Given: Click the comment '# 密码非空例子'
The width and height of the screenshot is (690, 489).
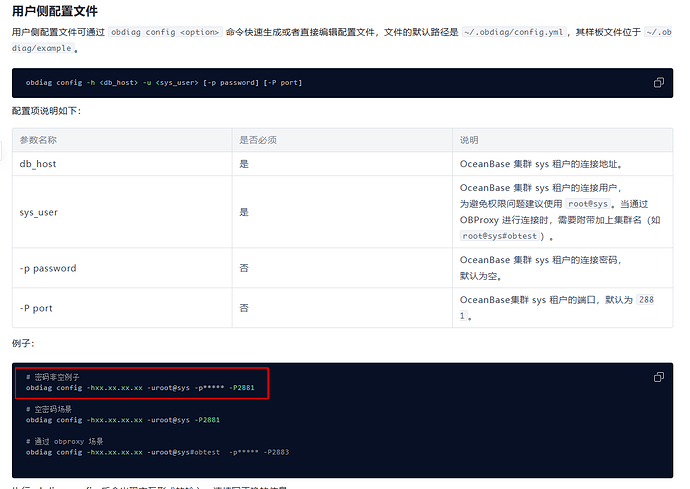Looking at the screenshot, I should (52, 377).
